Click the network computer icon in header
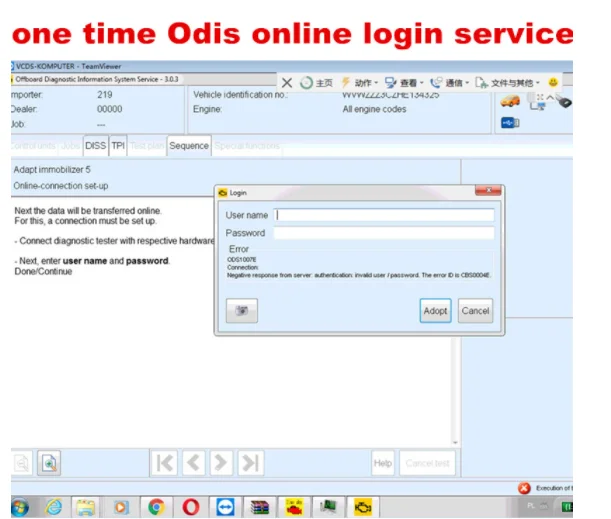Viewport: 611px width, 519px height. 537,106
